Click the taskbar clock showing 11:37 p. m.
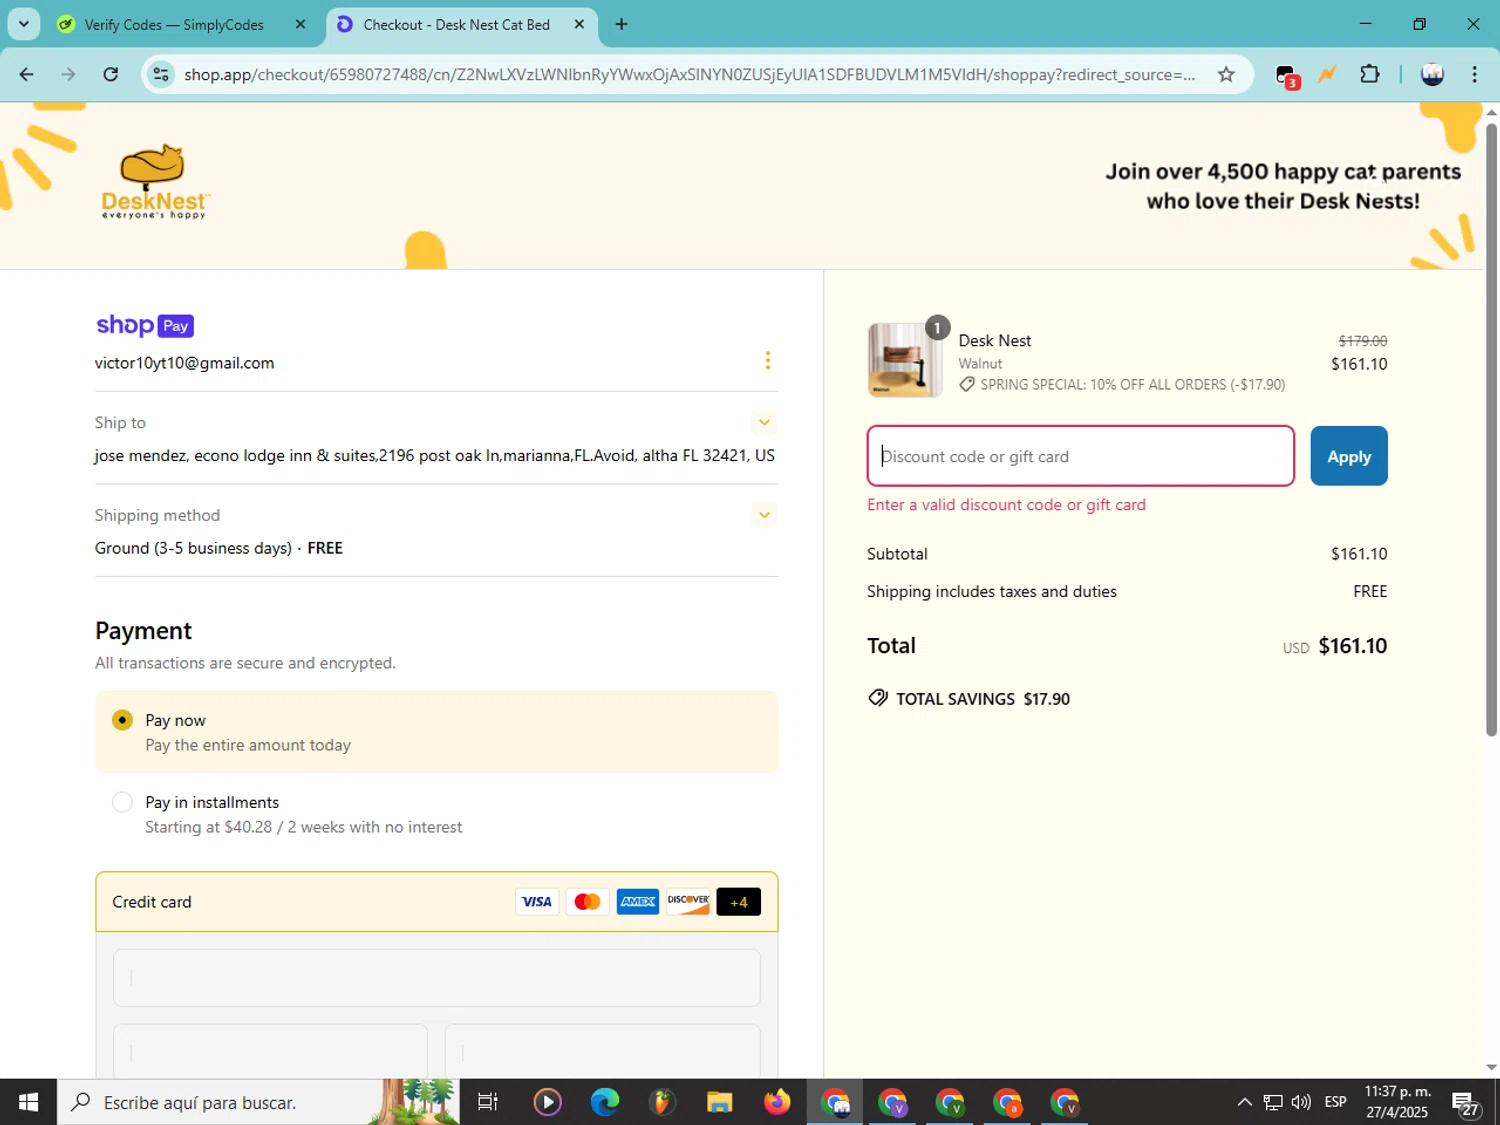The height and width of the screenshot is (1125, 1500). click(1398, 1102)
